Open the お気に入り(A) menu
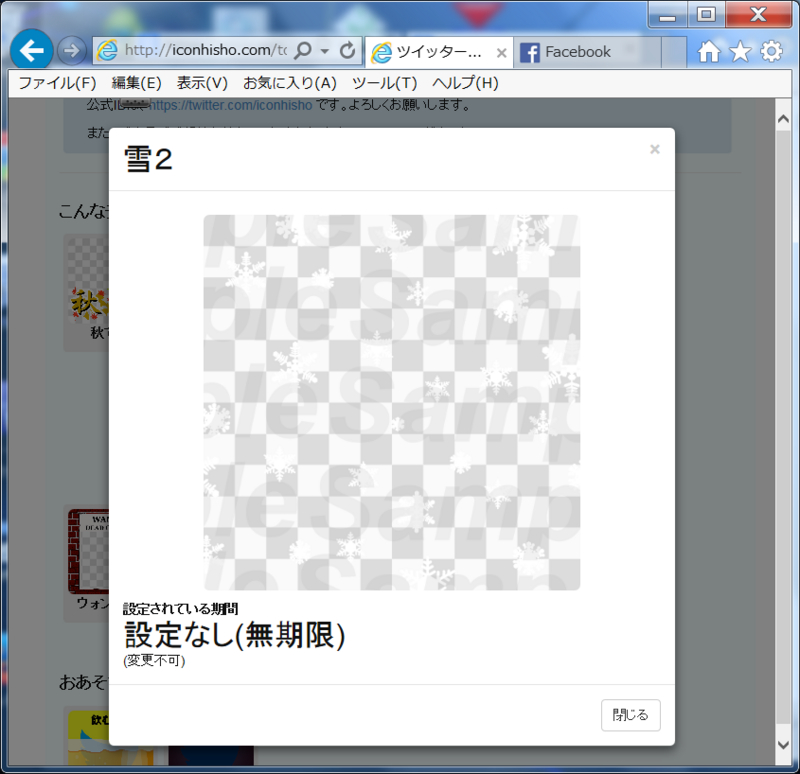Image resolution: width=800 pixels, height=774 pixels. [x=289, y=83]
